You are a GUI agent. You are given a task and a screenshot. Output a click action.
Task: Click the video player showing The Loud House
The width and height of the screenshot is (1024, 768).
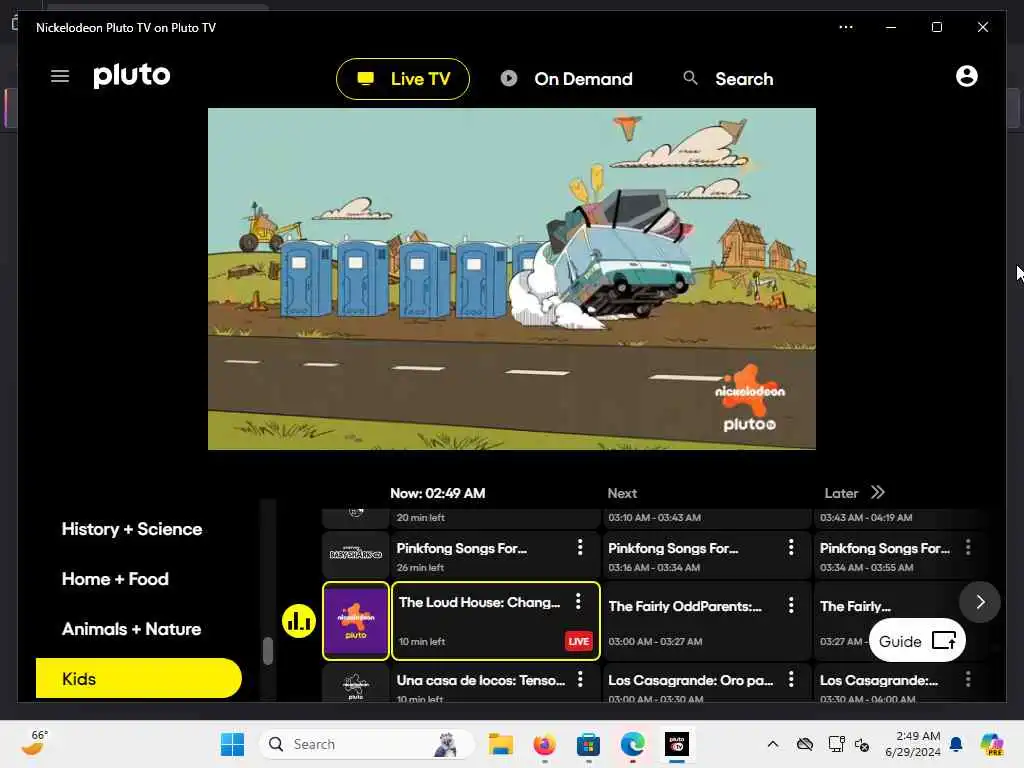pos(511,279)
